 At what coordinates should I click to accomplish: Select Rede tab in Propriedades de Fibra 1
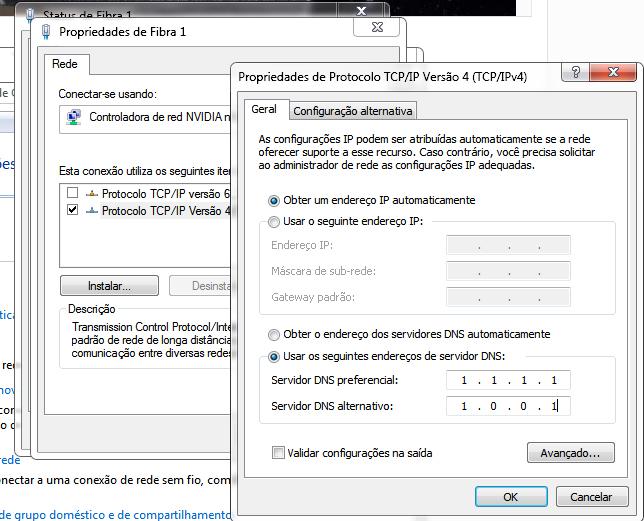pyautogui.click(x=65, y=64)
